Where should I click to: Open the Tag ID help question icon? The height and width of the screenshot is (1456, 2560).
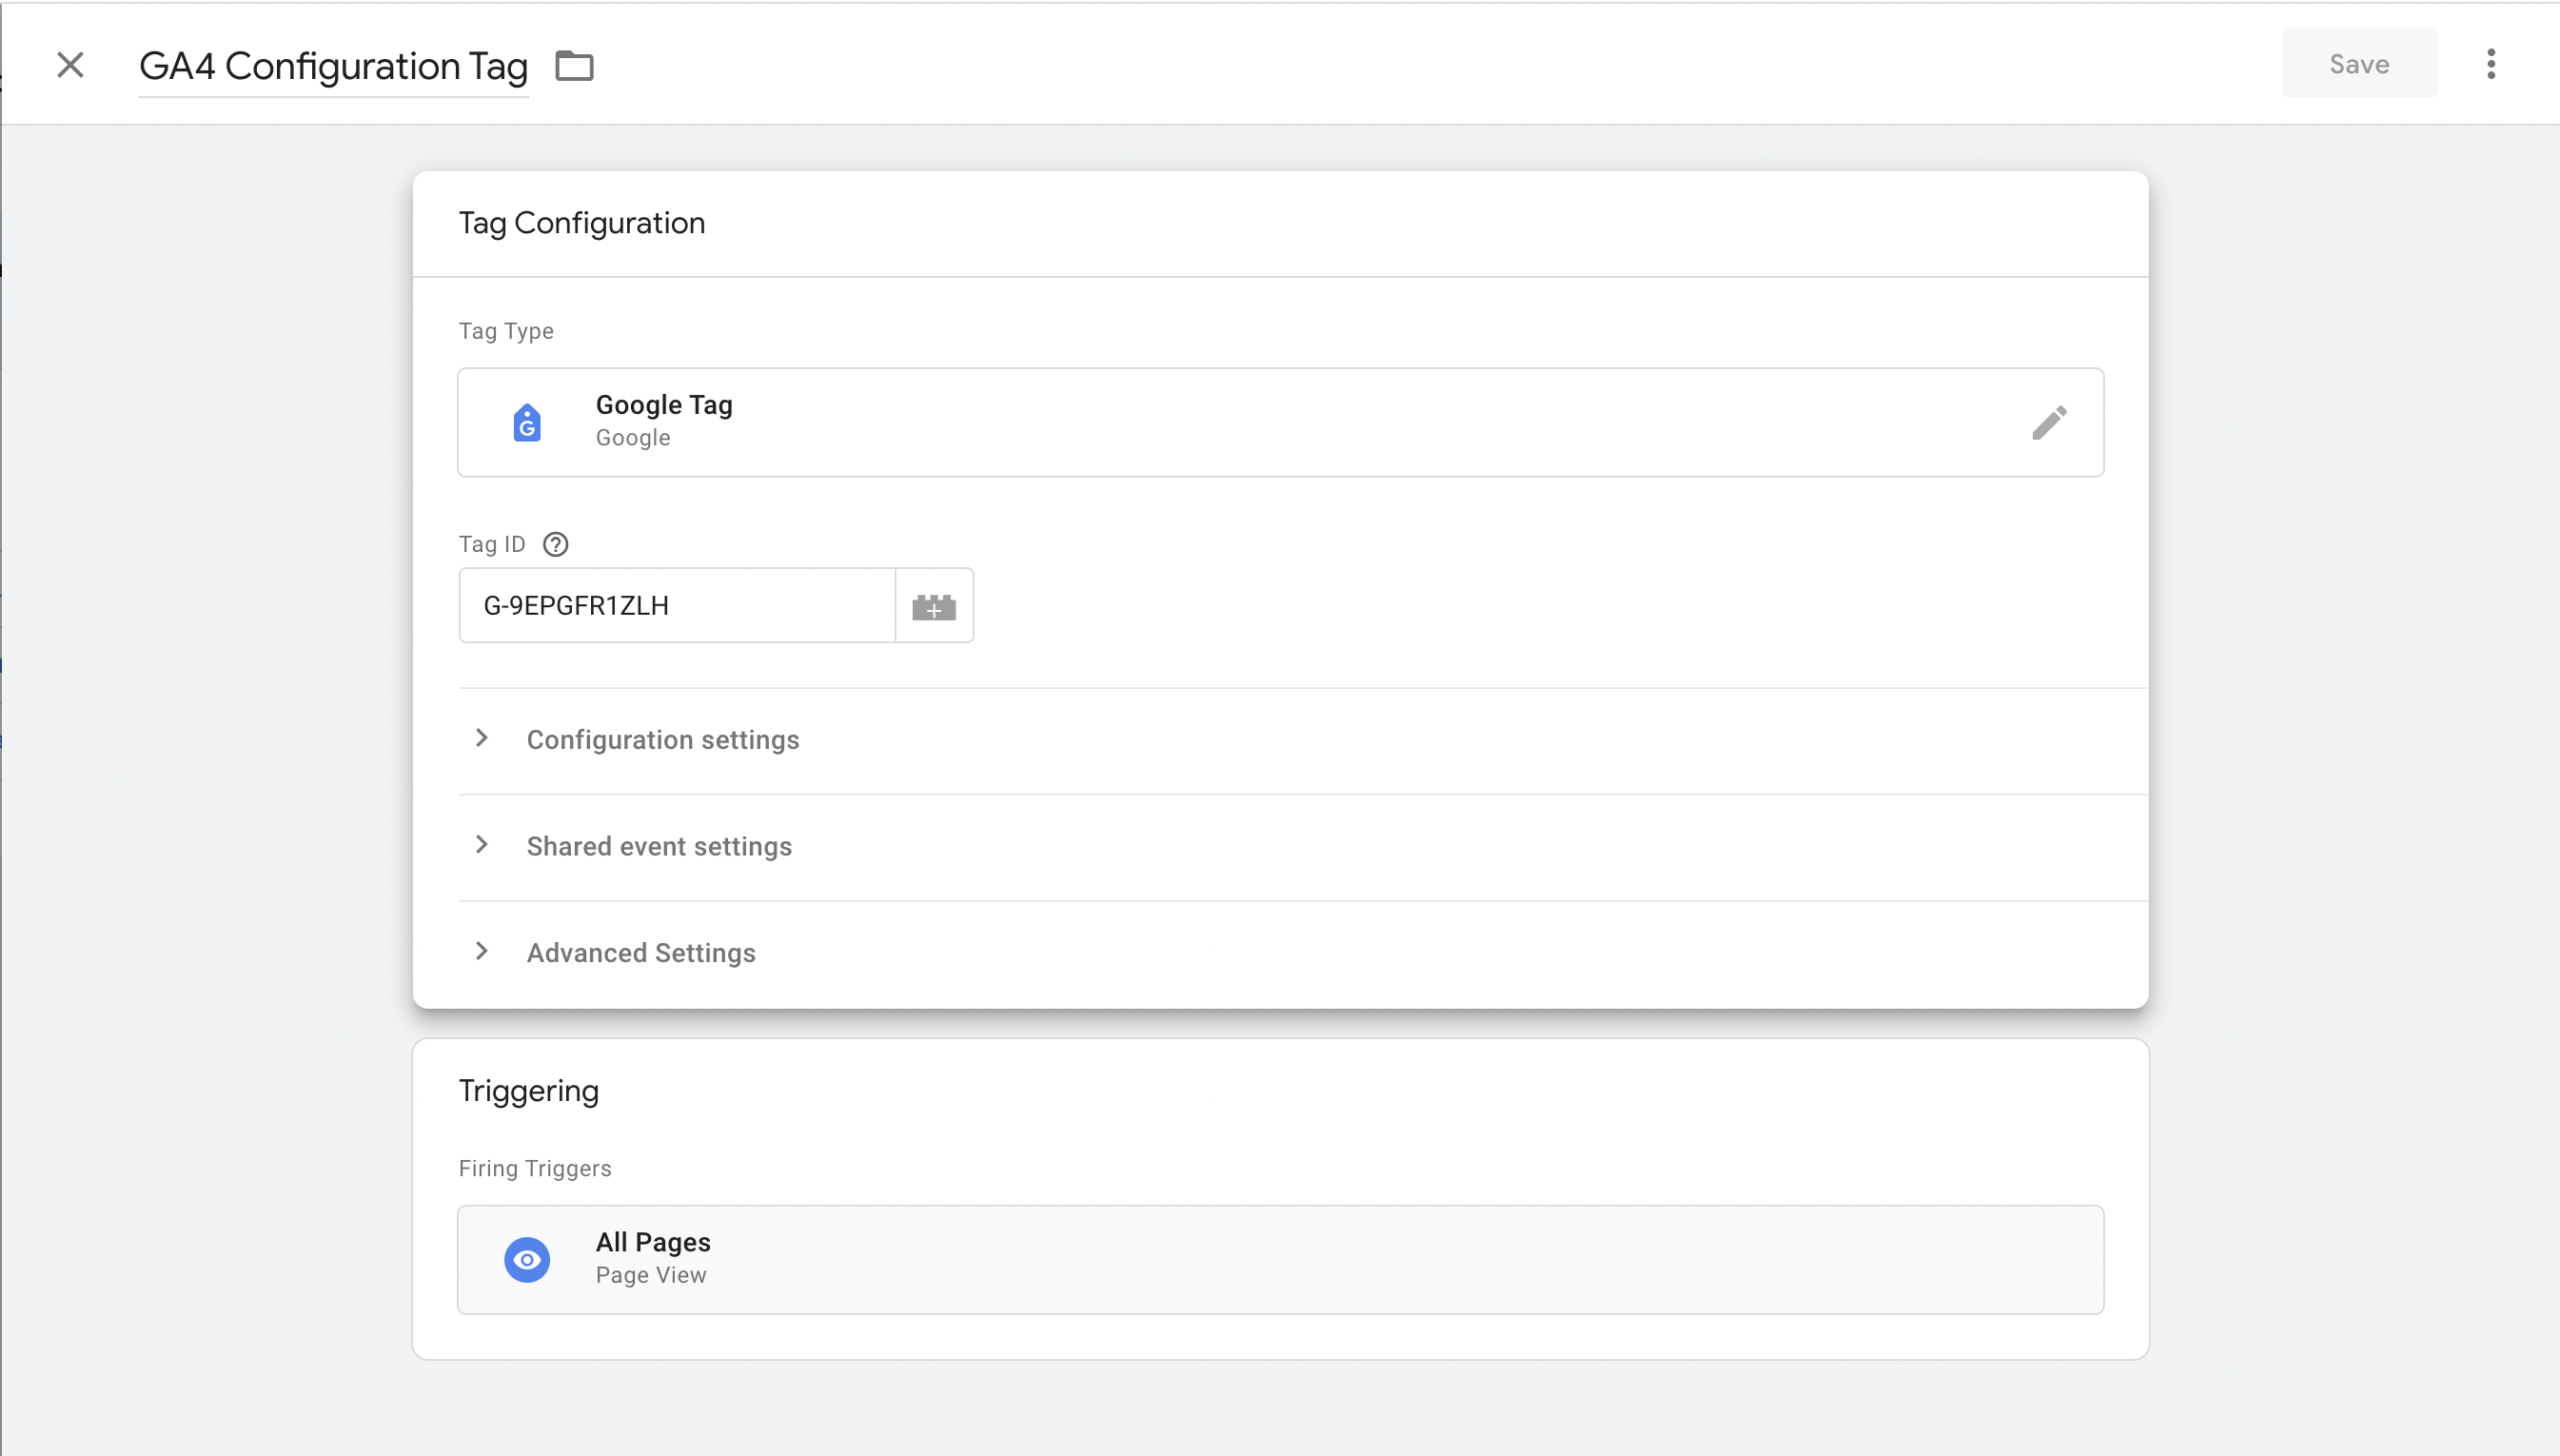point(555,544)
